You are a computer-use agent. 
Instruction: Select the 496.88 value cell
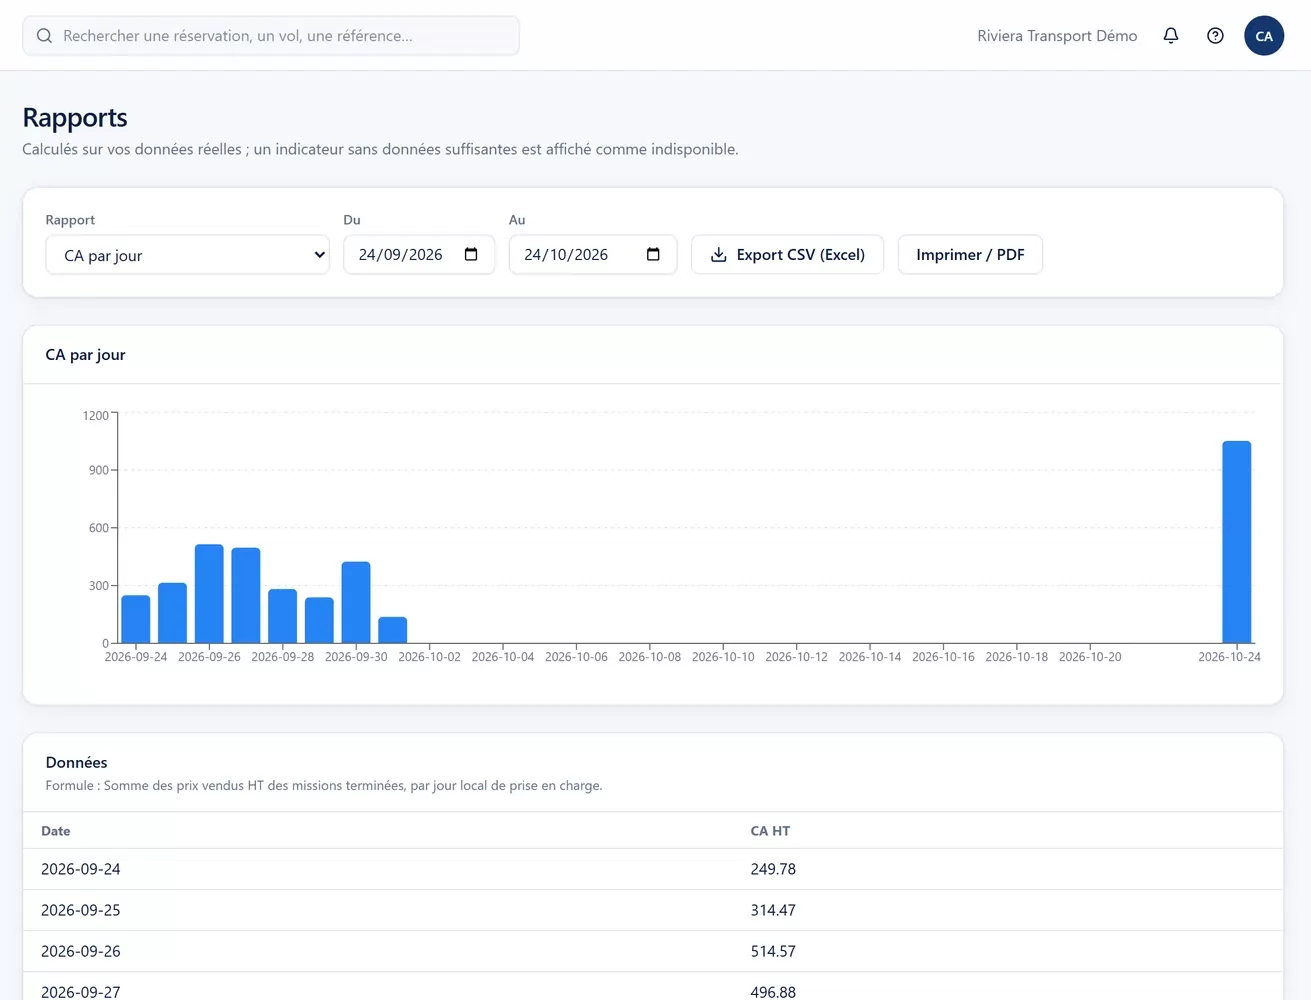[x=773, y=992]
